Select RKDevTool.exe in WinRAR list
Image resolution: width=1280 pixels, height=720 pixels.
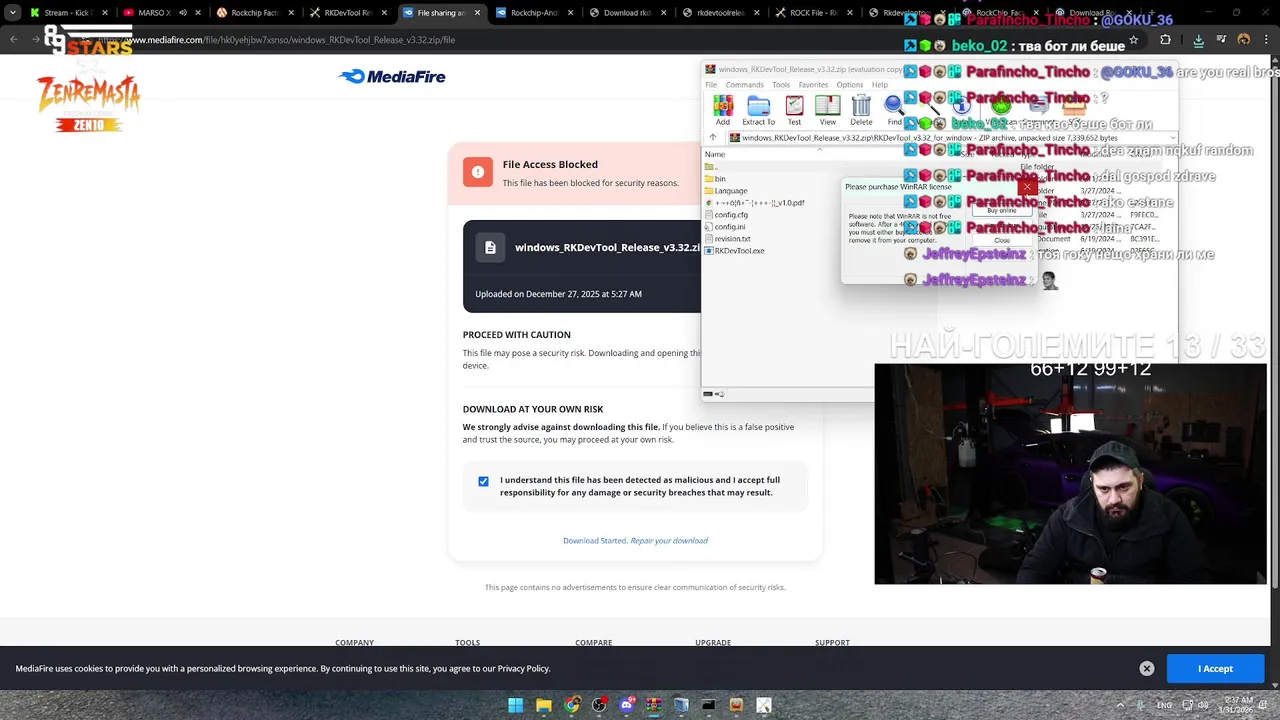pos(733,250)
